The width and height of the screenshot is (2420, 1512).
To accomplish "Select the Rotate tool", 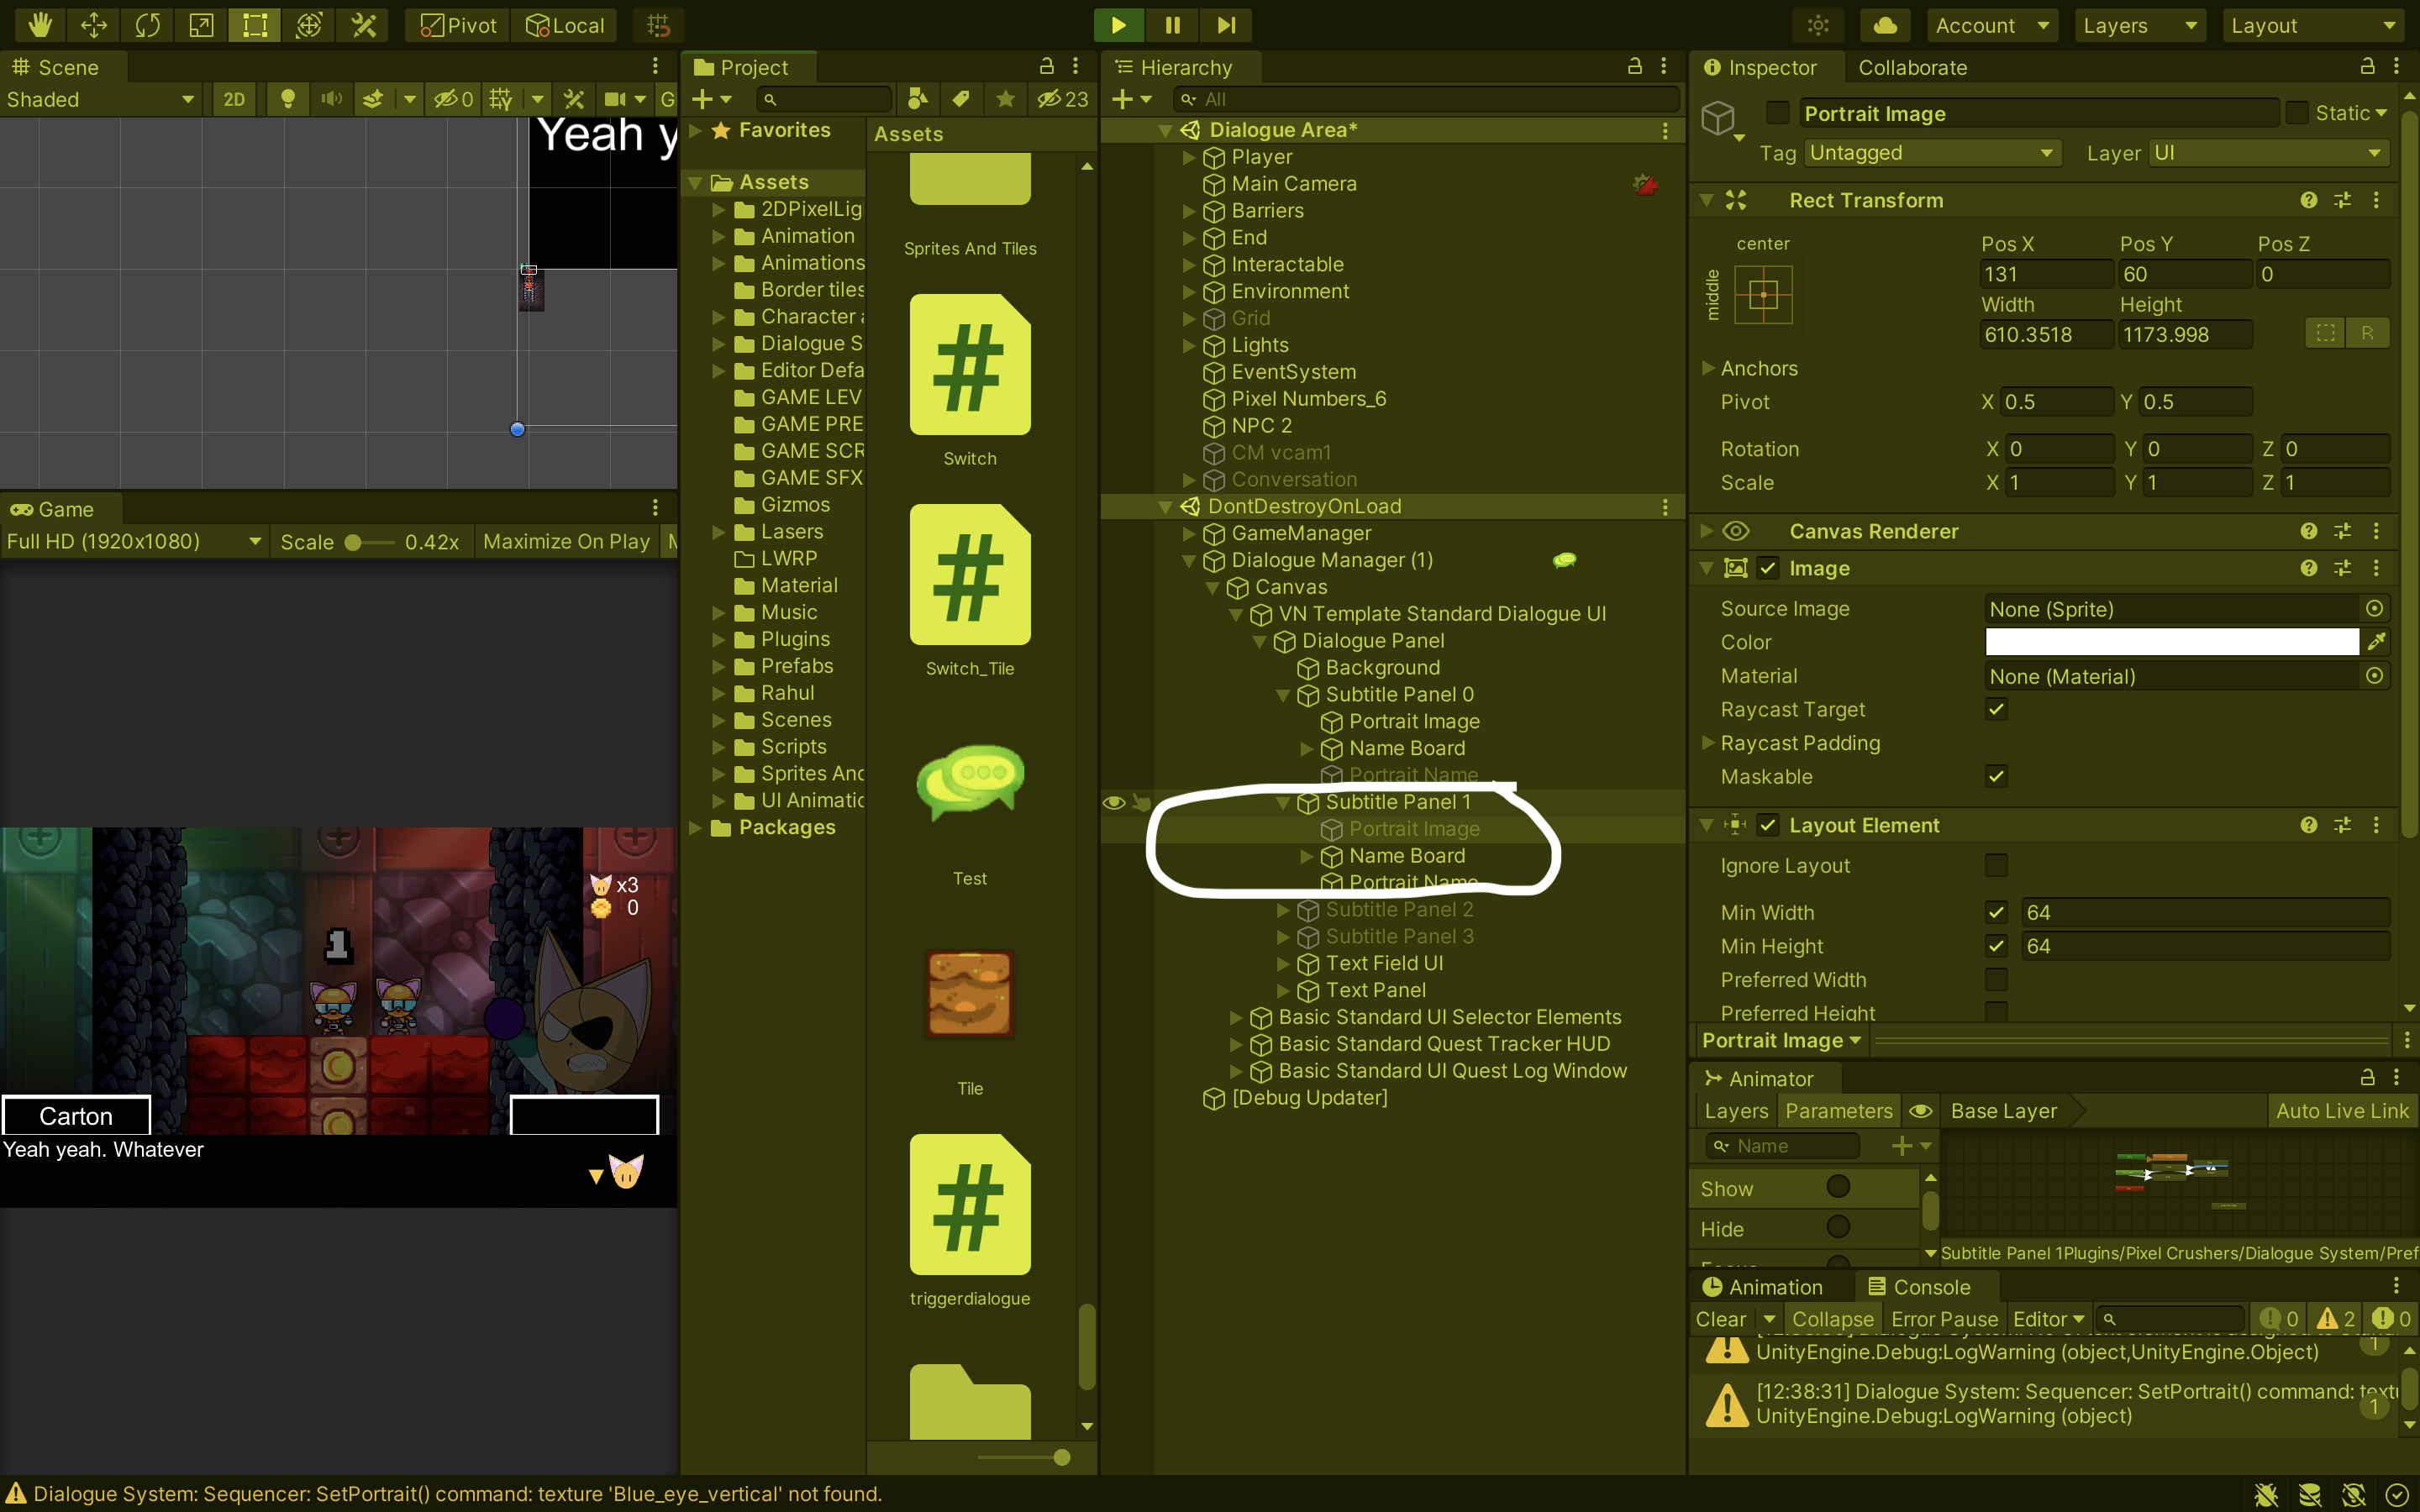I will pyautogui.click(x=148, y=25).
